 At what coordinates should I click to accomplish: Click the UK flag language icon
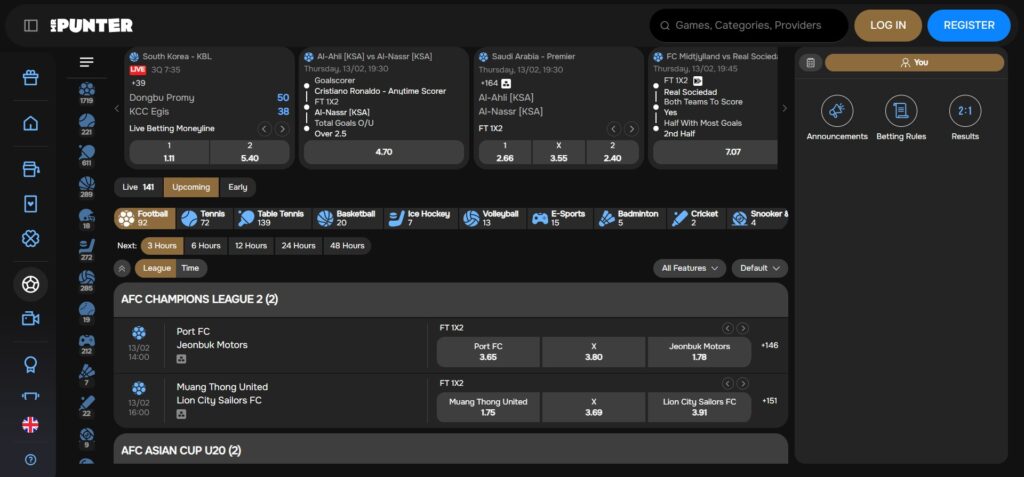(30, 425)
